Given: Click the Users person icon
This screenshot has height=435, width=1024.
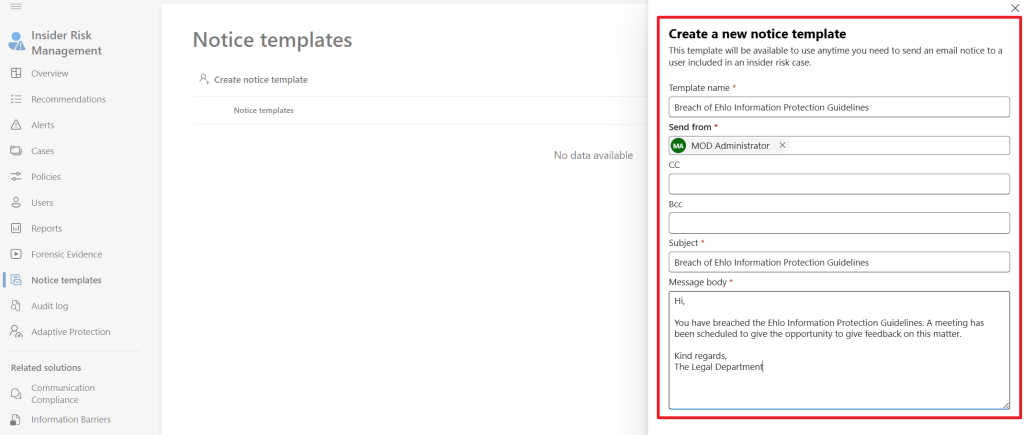Looking at the screenshot, I should (16, 203).
